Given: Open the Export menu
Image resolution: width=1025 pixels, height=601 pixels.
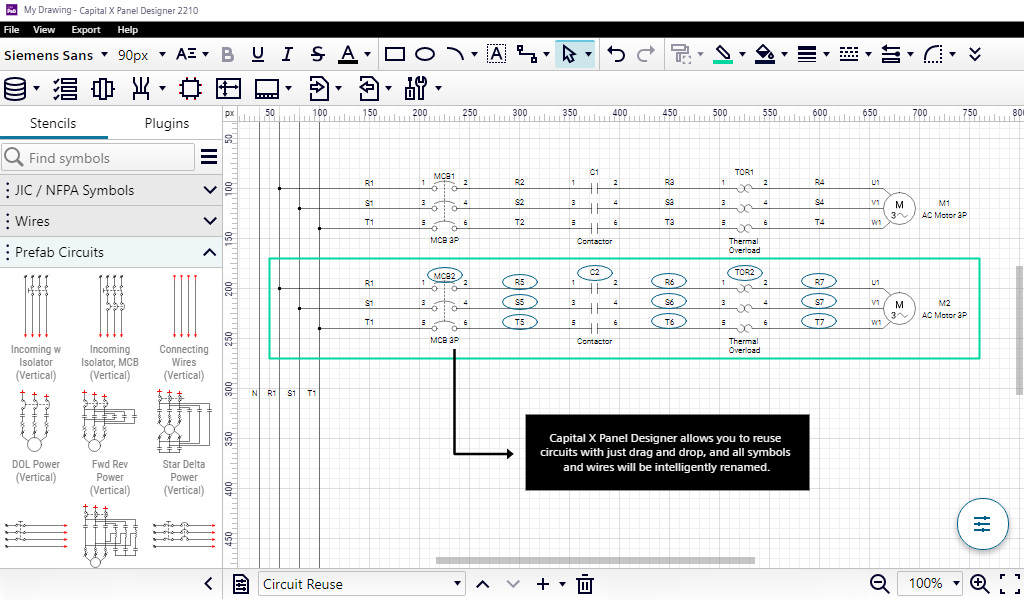Looking at the screenshot, I should pyautogui.click(x=86, y=29).
